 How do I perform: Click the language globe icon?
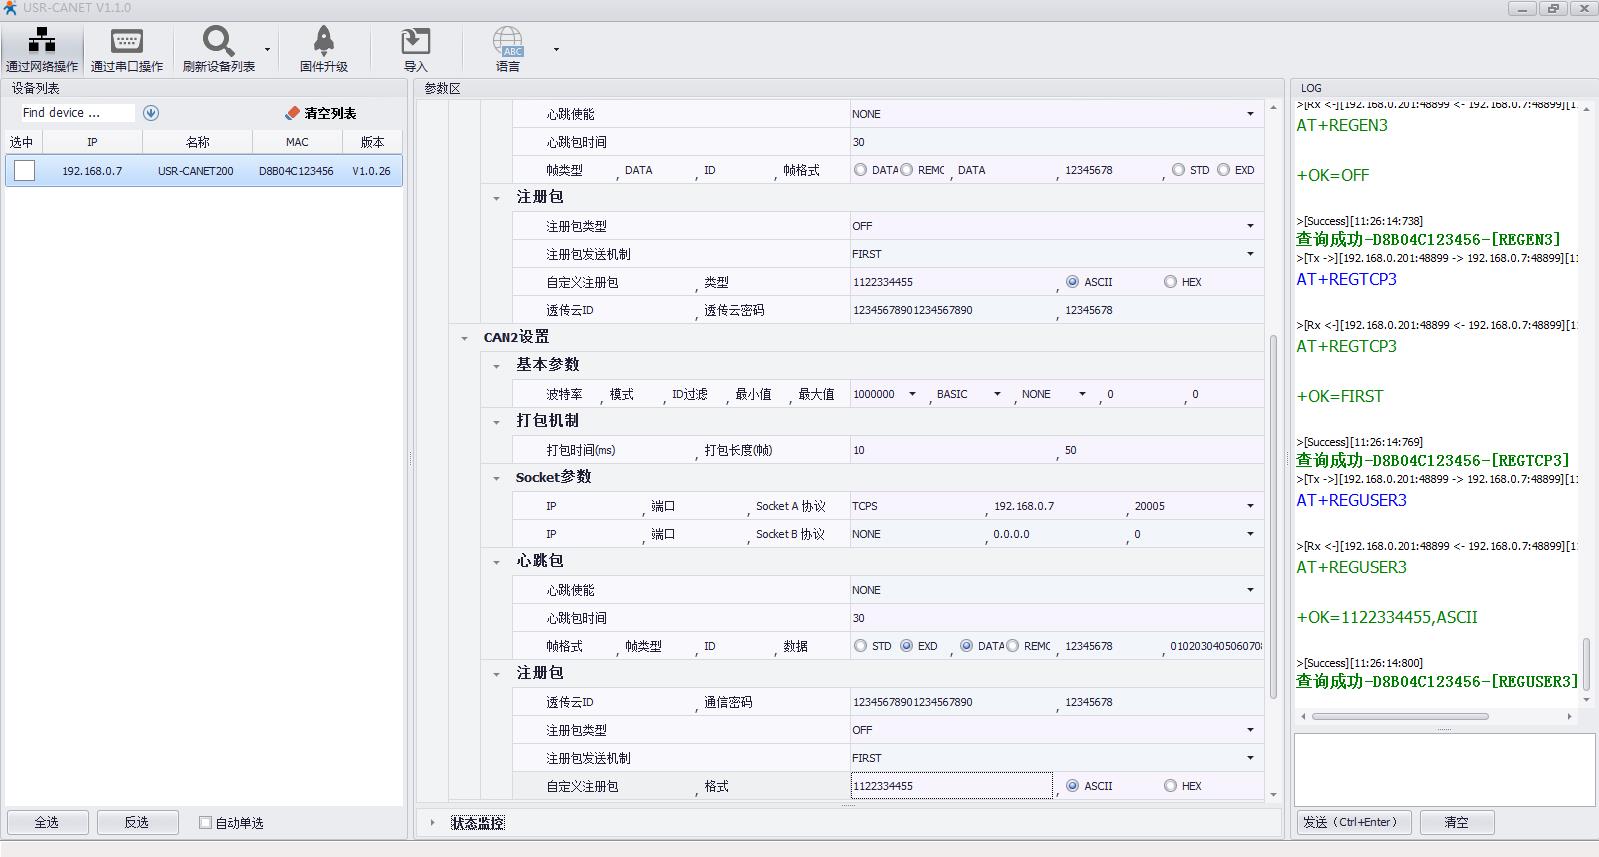pos(508,41)
